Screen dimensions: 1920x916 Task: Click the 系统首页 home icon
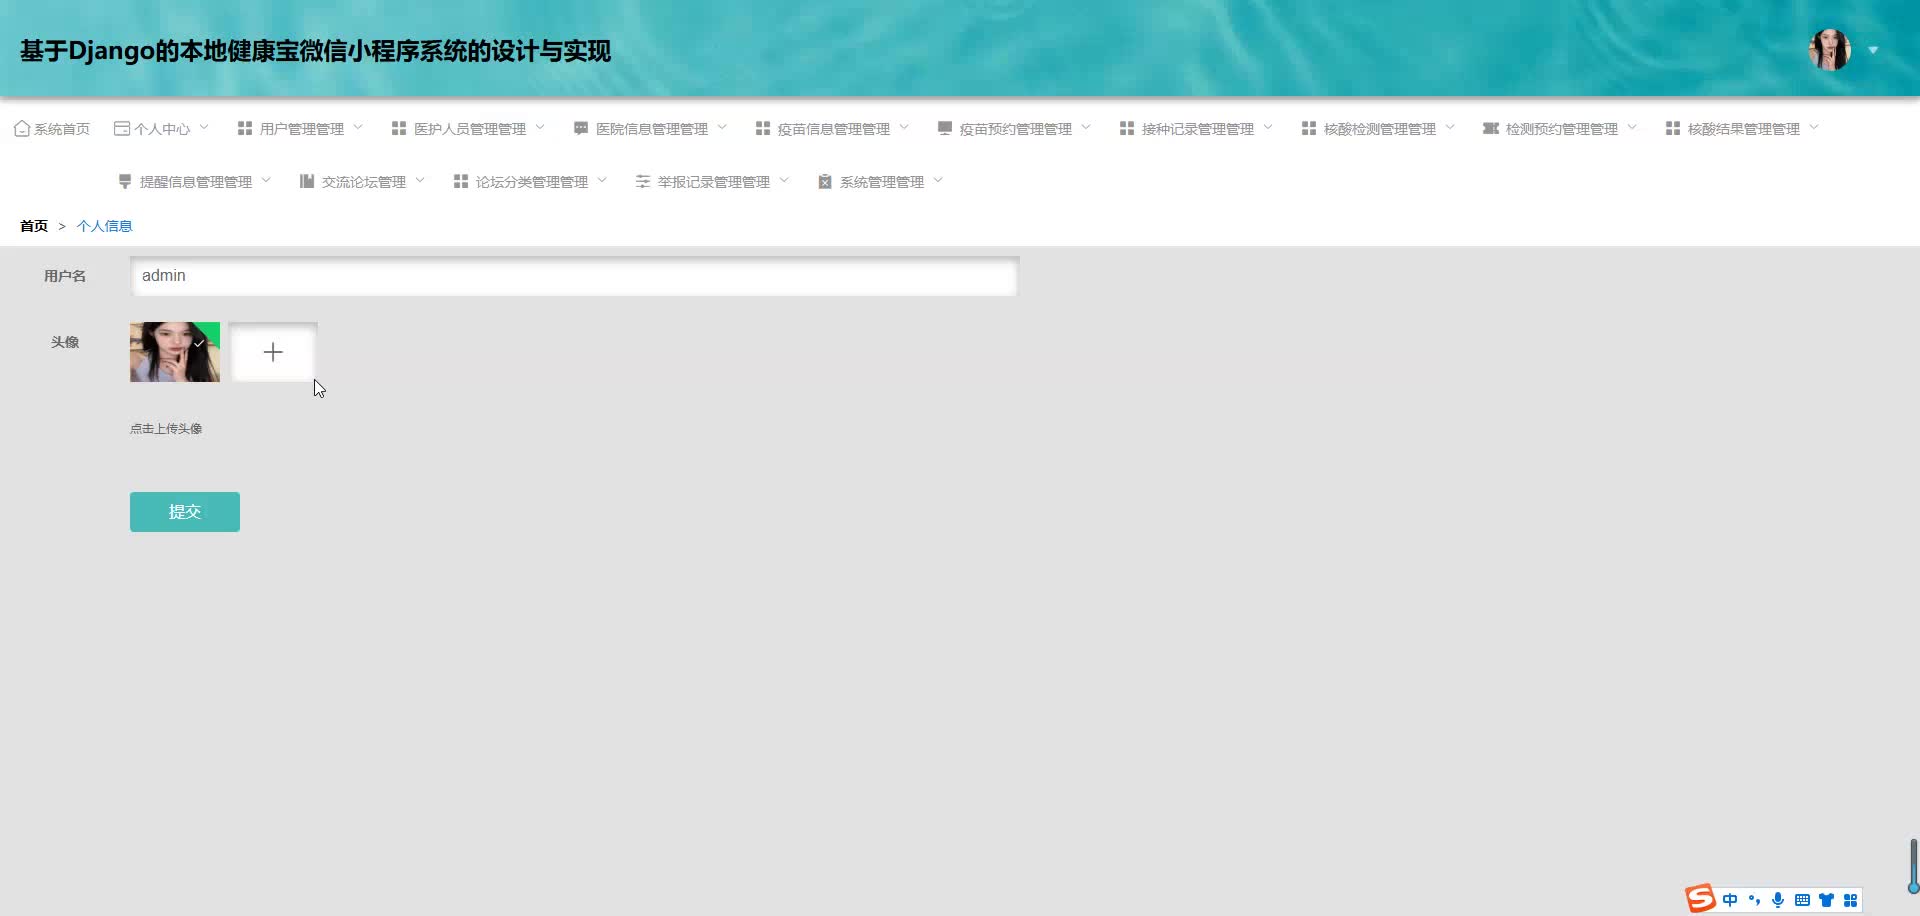point(22,128)
